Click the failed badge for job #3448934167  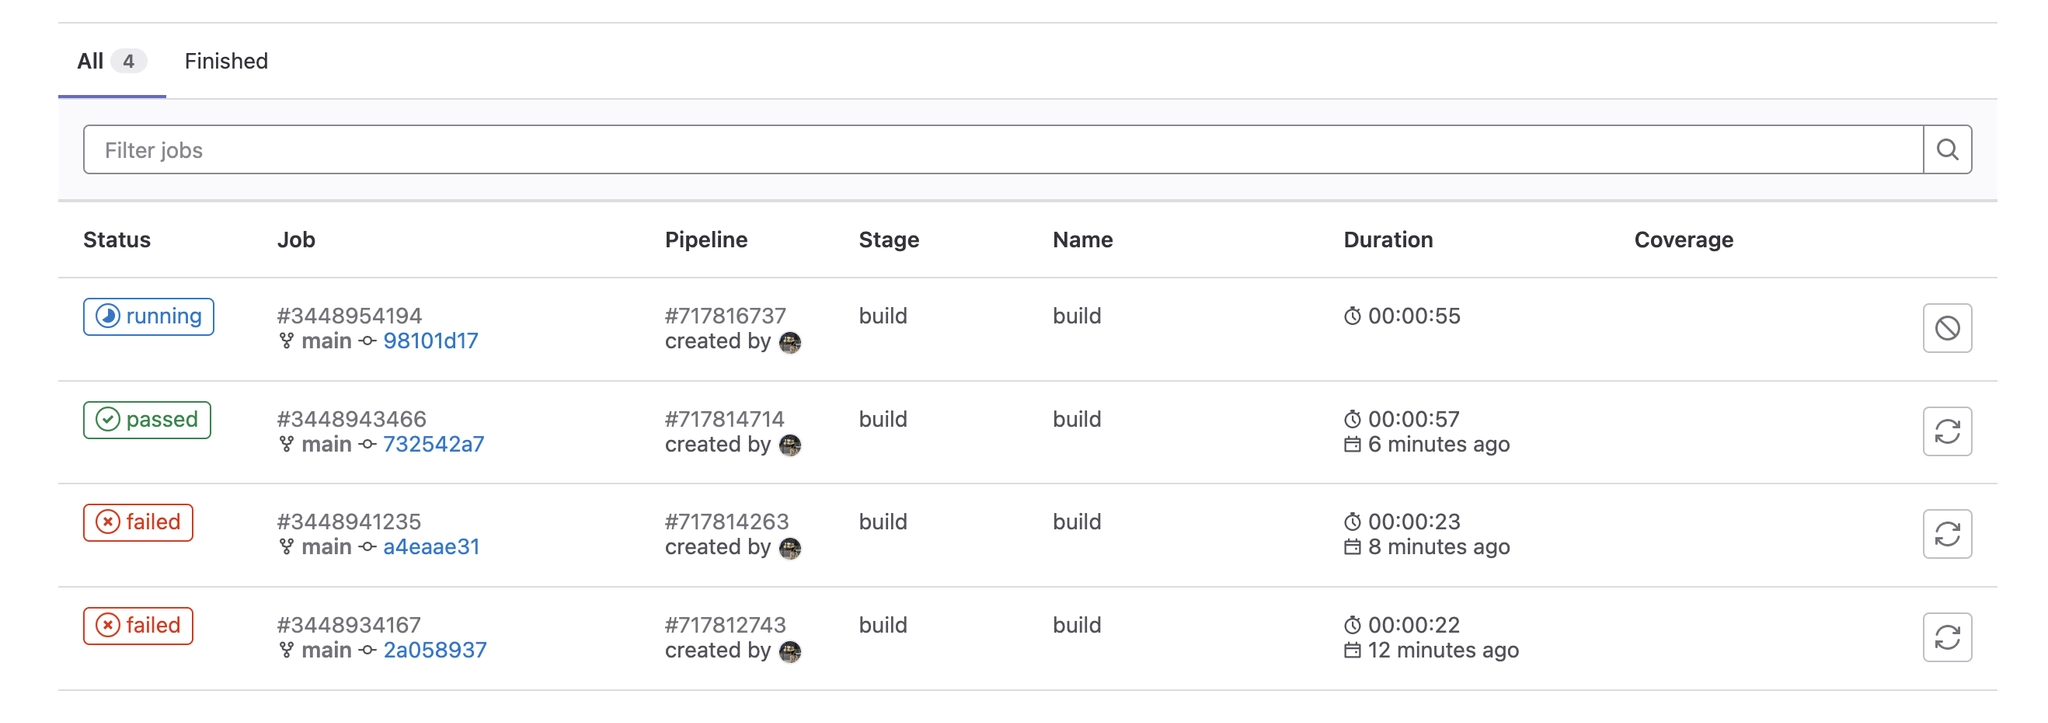tap(138, 626)
